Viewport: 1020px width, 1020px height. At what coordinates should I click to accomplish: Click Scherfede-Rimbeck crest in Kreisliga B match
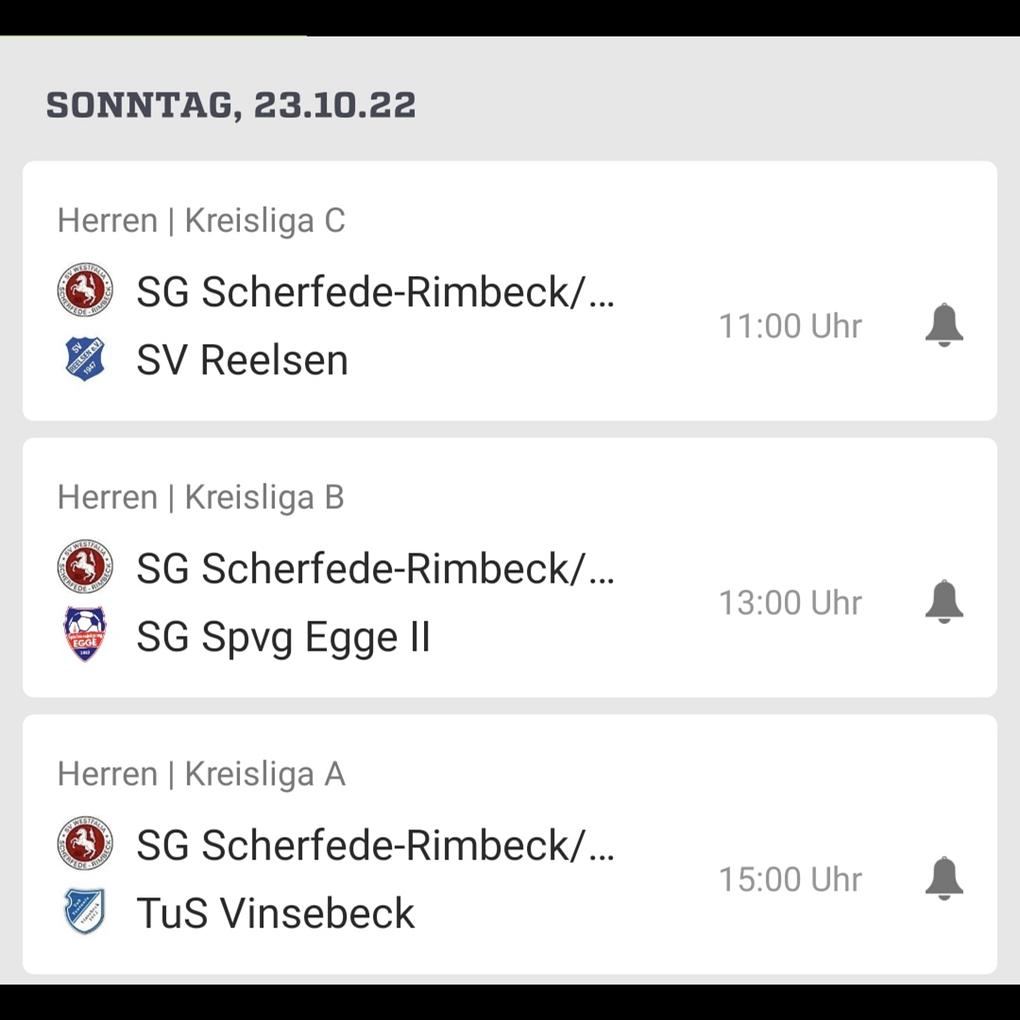[x=85, y=568]
